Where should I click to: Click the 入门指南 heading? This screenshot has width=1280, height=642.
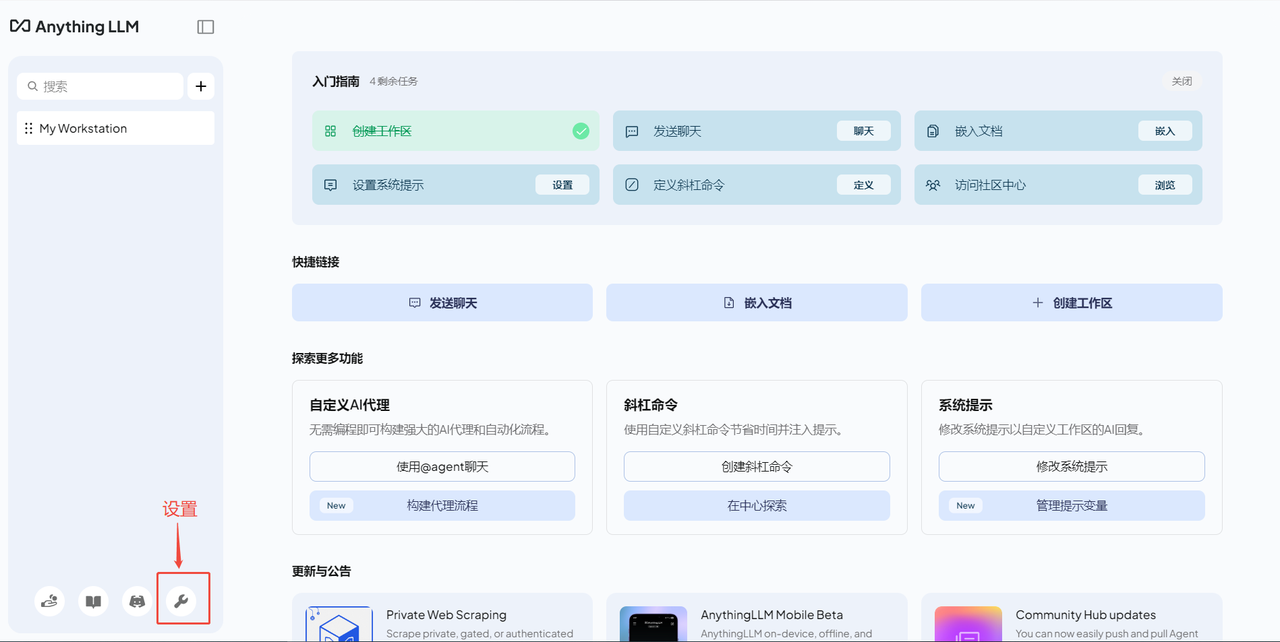335,81
